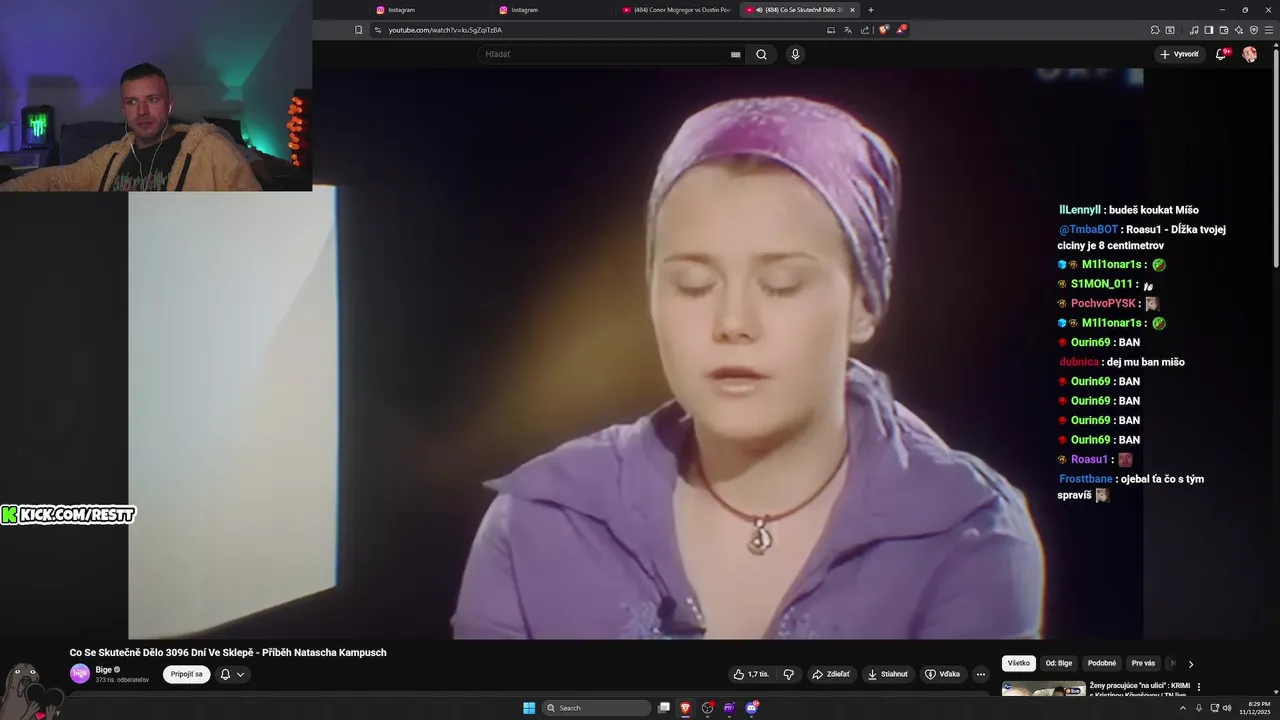Click the screen cast icon in address bar
This screenshot has height=720, width=1280.
point(831,30)
